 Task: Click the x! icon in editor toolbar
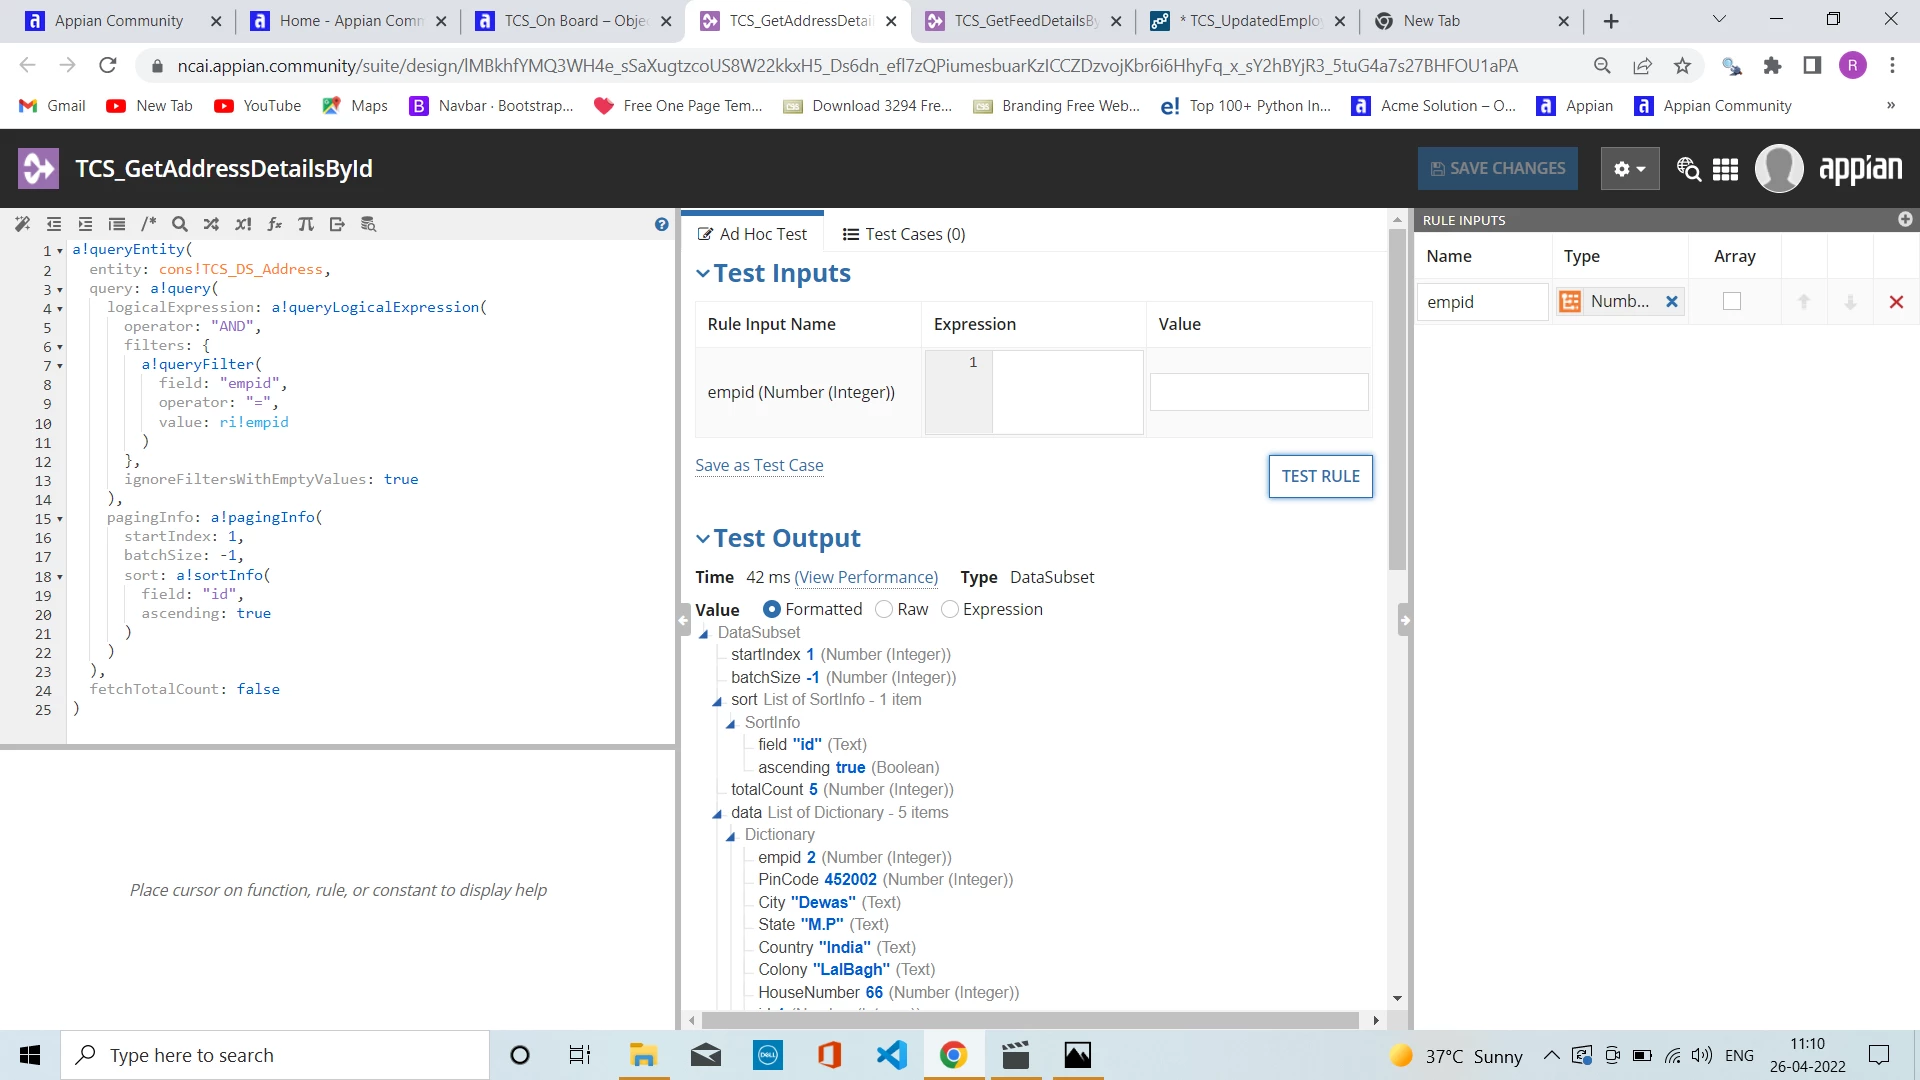(243, 224)
